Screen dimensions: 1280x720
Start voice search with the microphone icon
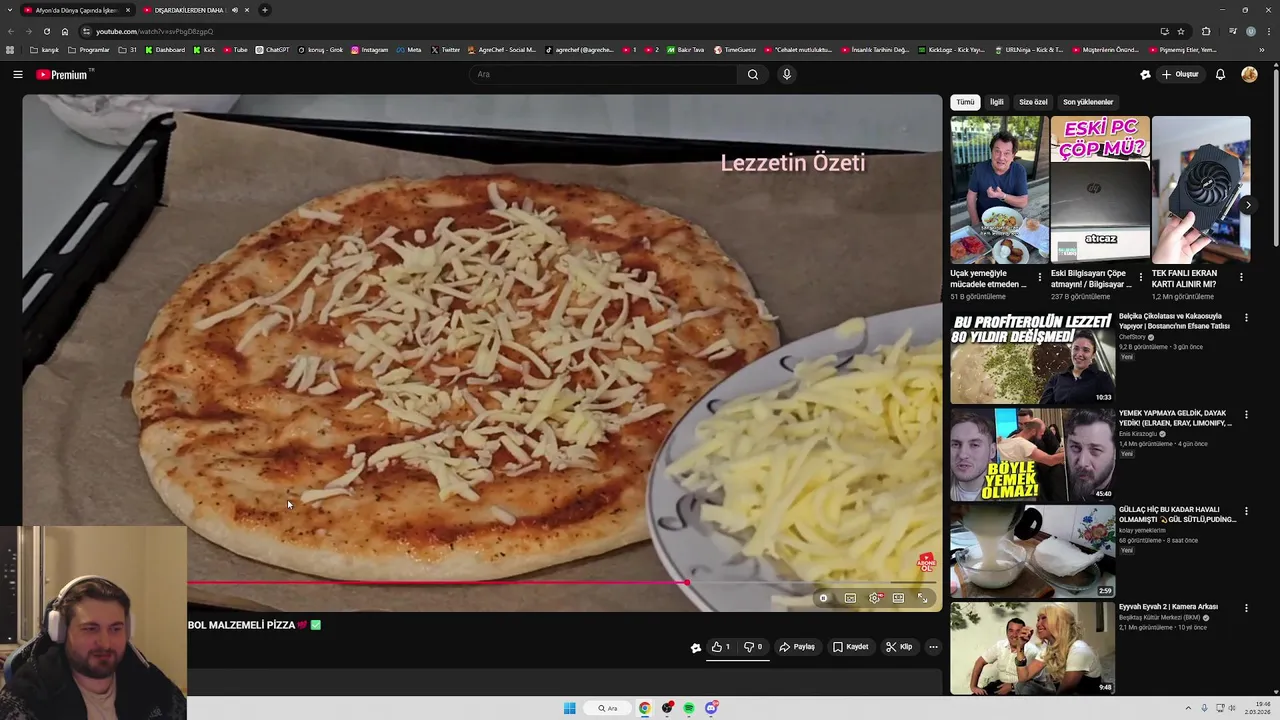787,74
